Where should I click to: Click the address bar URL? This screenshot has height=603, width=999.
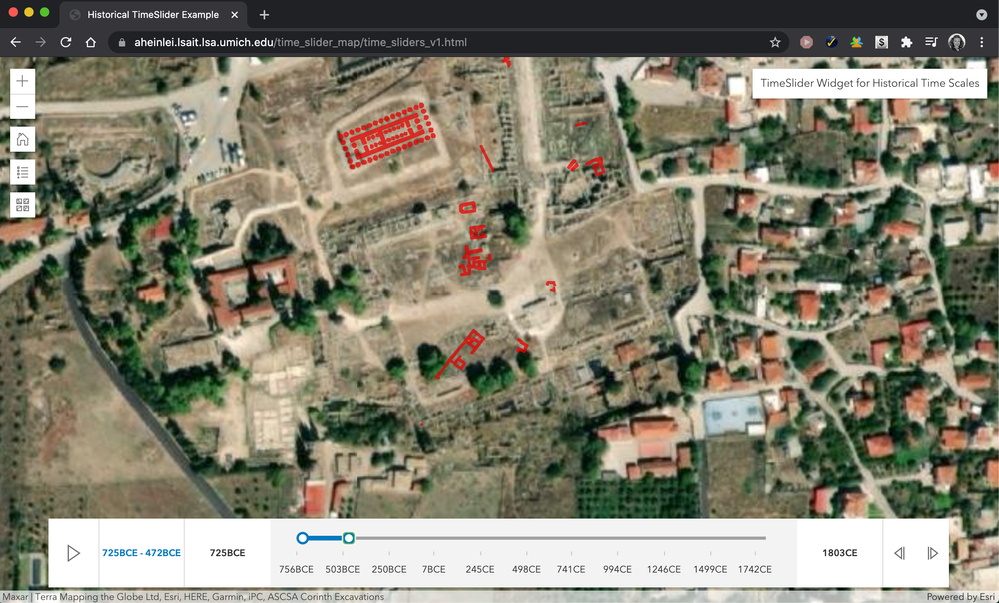(300, 43)
